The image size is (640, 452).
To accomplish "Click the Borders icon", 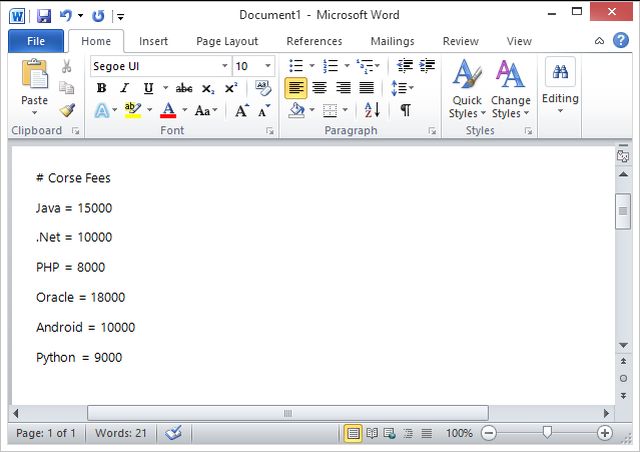I will click(x=330, y=110).
